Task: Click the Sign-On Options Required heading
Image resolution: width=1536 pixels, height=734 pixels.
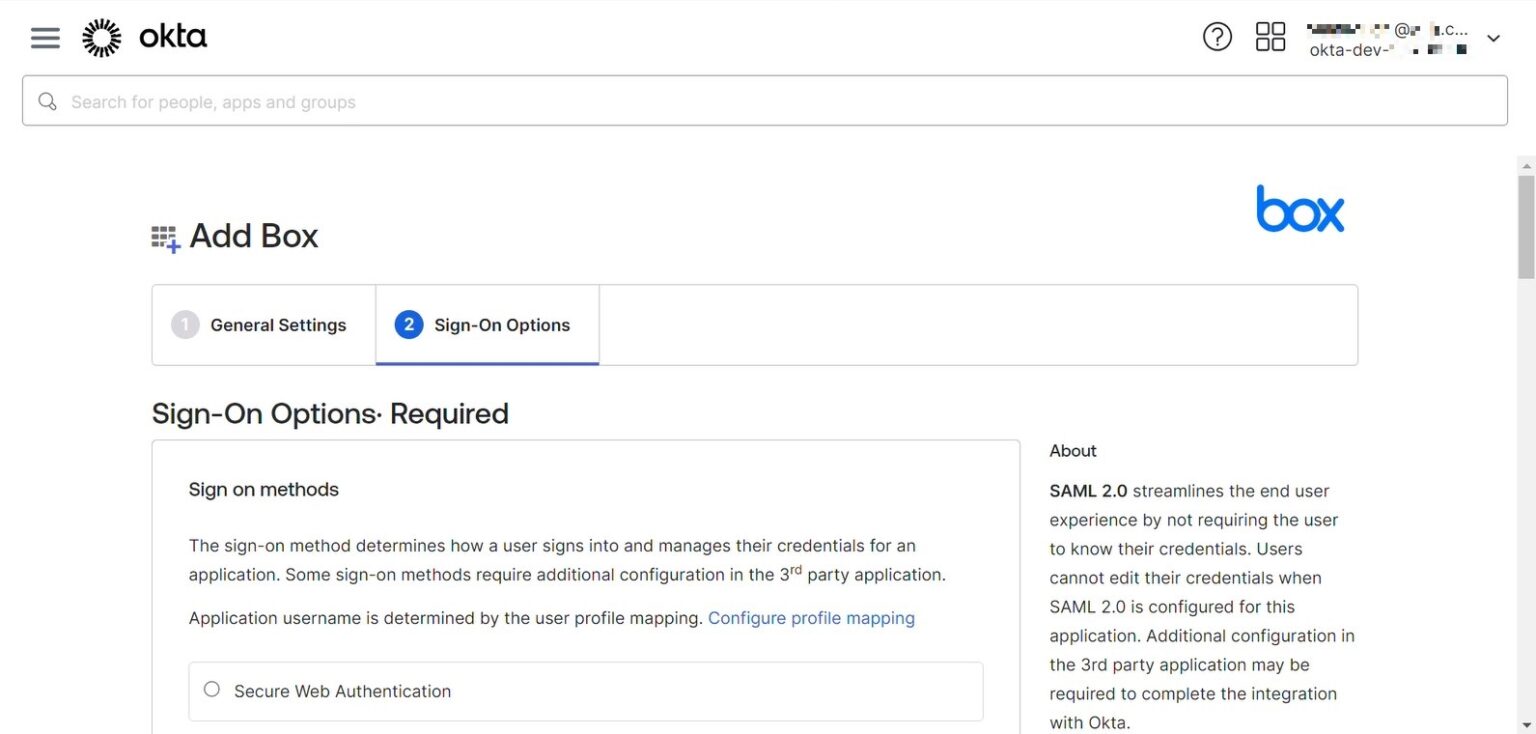Action: tap(330, 414)
